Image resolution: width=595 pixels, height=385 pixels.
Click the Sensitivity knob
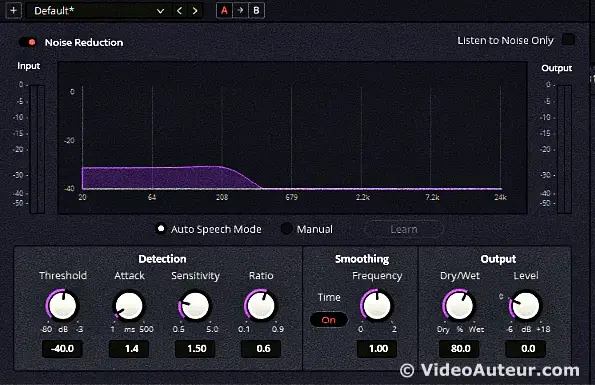(195, 306)
